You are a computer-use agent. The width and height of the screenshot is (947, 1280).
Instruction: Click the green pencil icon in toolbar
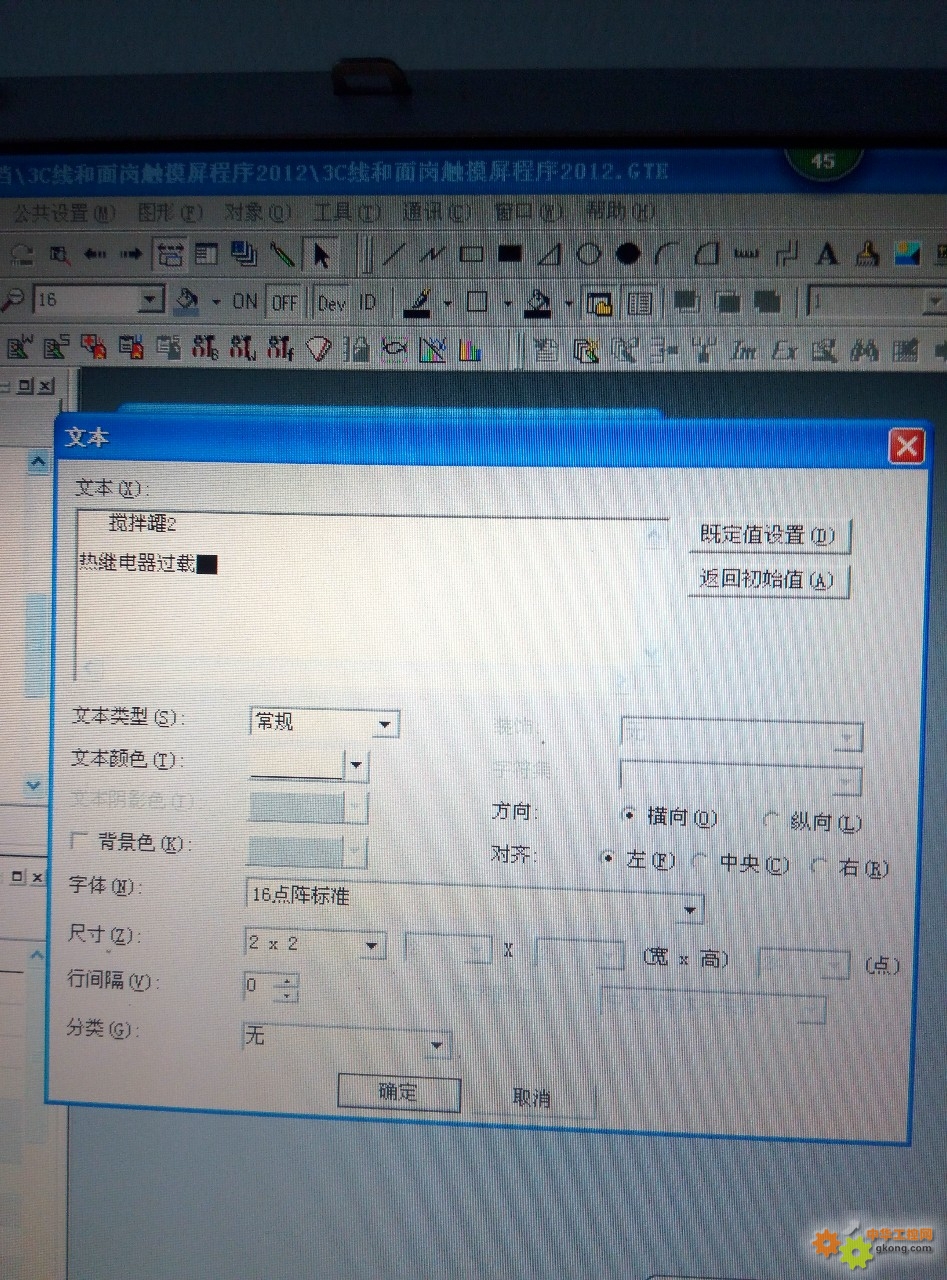coord(282,255)
